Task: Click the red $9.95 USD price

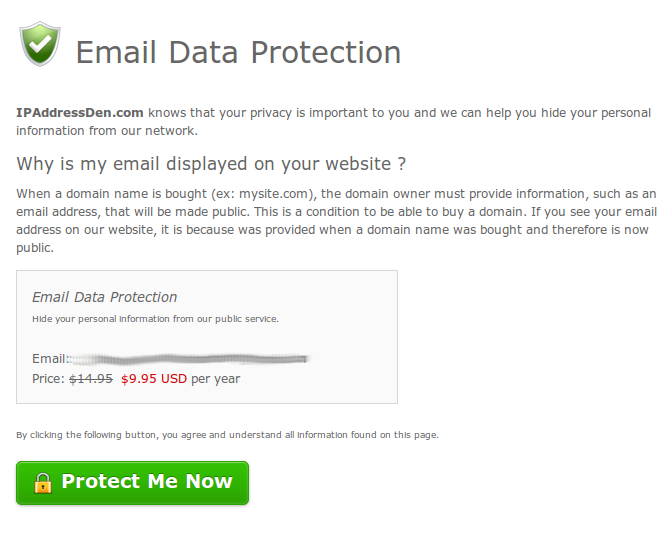Action: point(154,379)
